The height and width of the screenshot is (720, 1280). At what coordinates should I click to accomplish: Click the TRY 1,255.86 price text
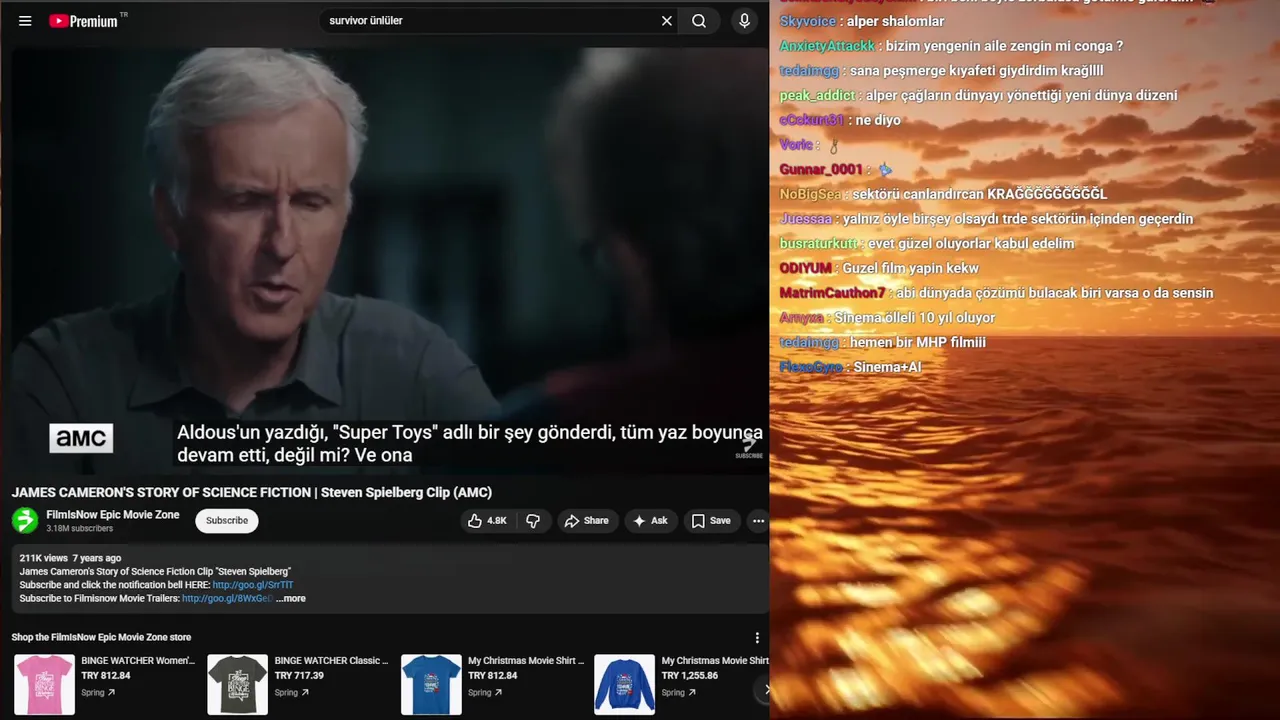coord(690,676)
